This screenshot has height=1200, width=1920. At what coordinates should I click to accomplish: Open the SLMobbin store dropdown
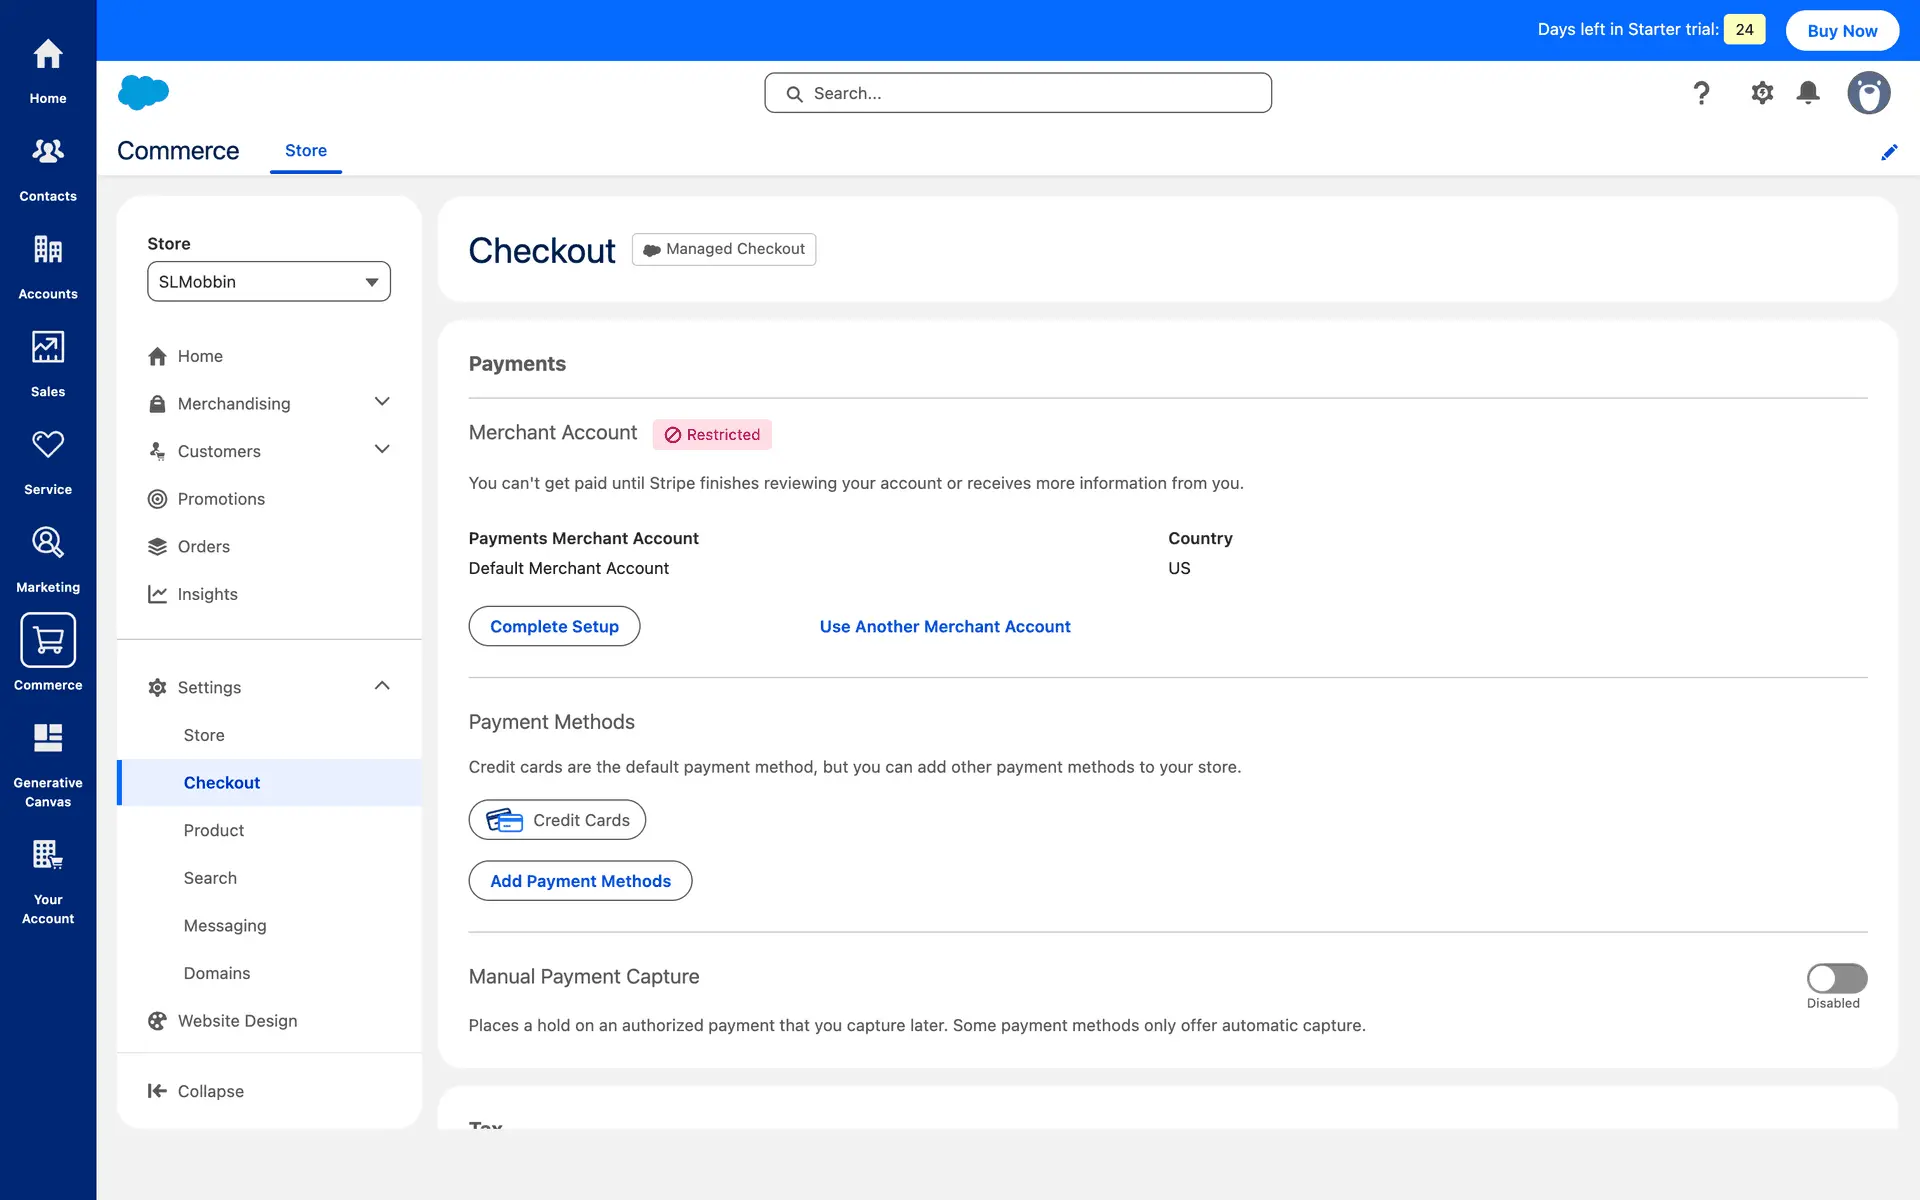click(269, 282)
